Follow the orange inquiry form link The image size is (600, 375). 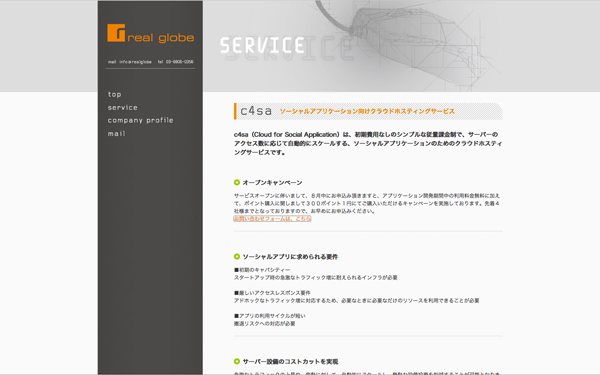point(272,219)
